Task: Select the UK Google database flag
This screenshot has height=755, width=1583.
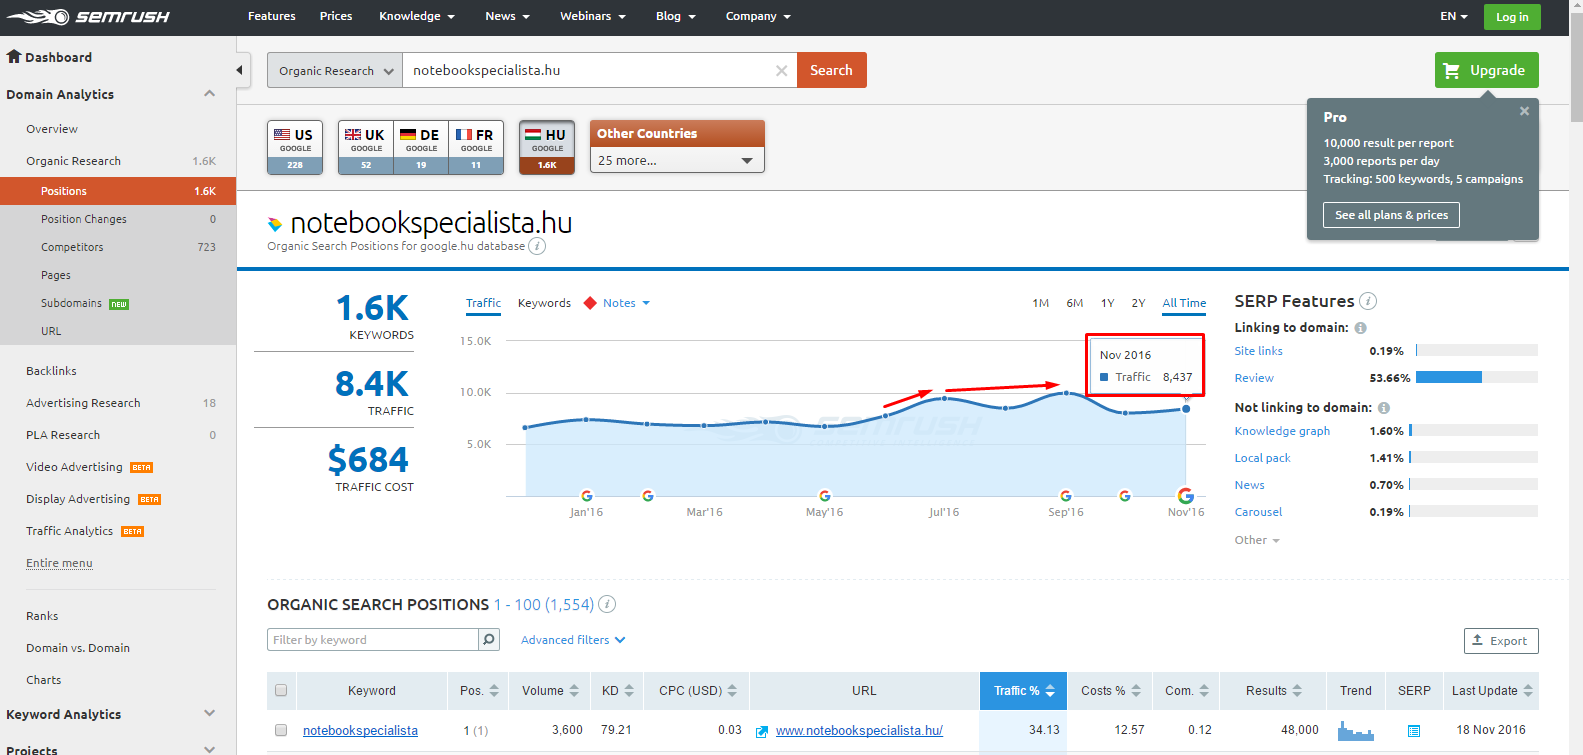Action: coord(366,147)
